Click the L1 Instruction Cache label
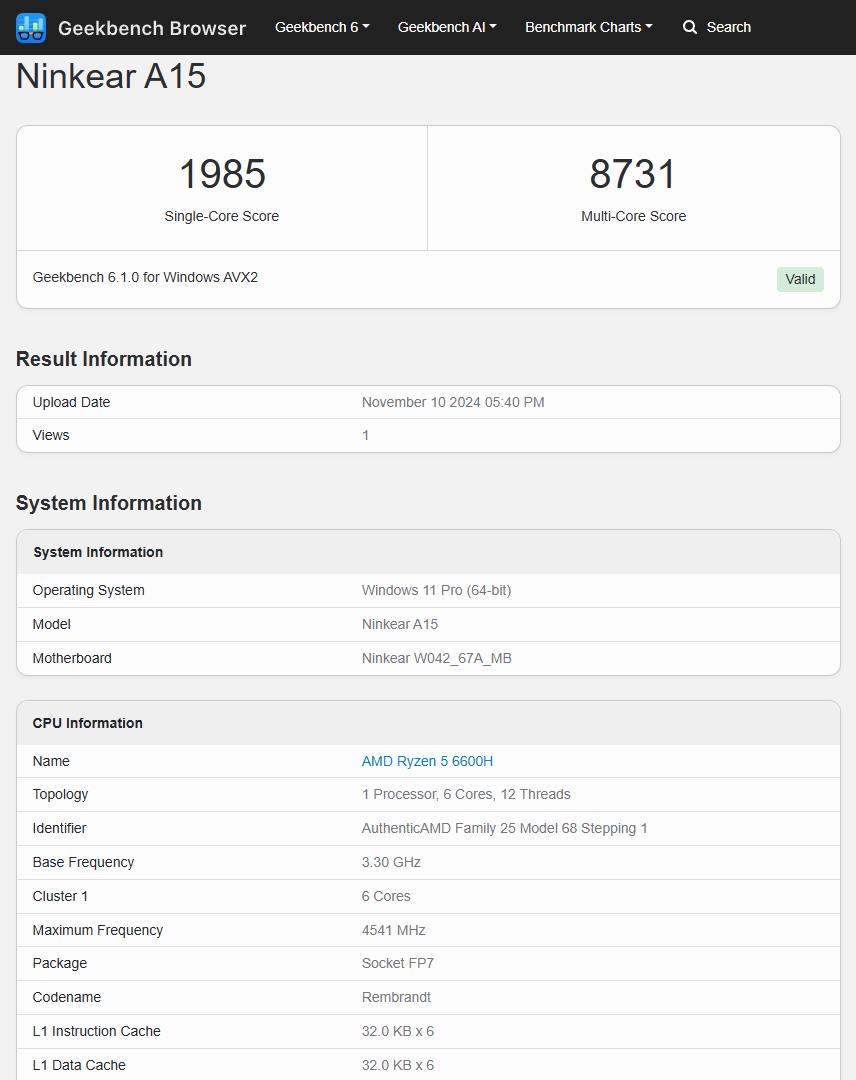Image resolution: width=856 pixels, height=1080 pixels. [x=96, y=1031]
